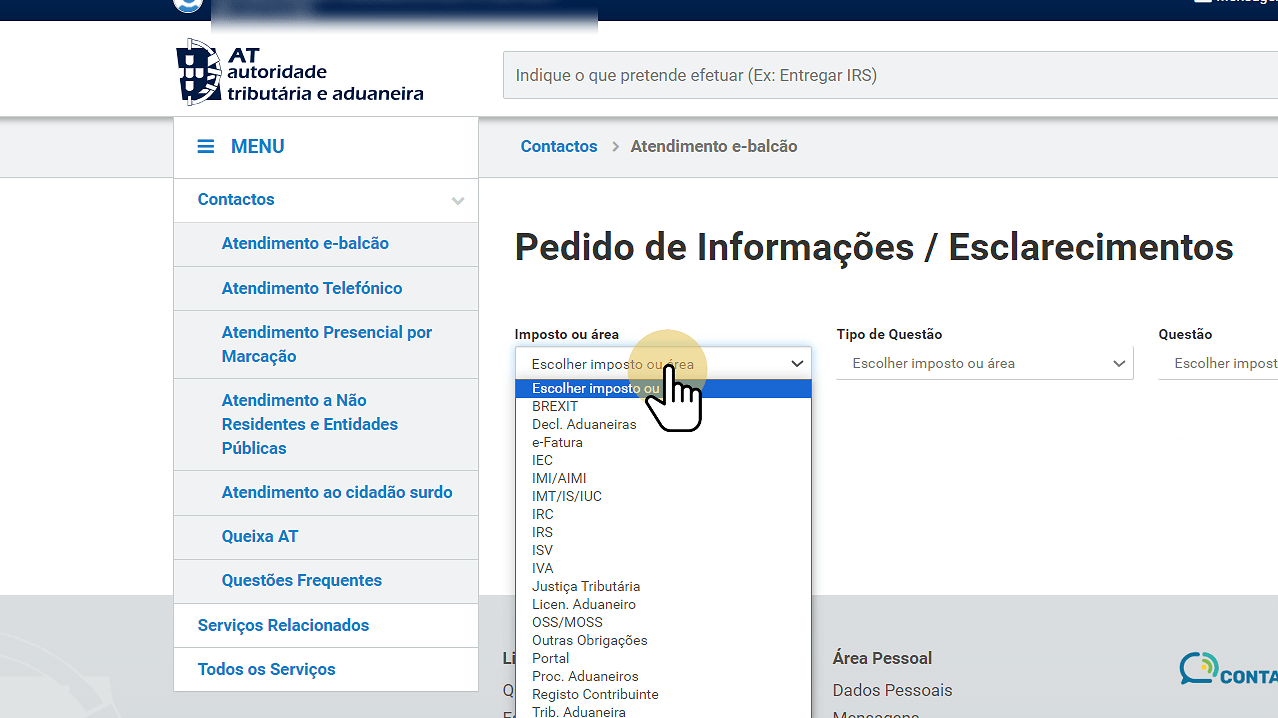Open Atendimento ao cidadão surdo
Viewport: 1278px width, 718px height.
click(x=336, y=493)
